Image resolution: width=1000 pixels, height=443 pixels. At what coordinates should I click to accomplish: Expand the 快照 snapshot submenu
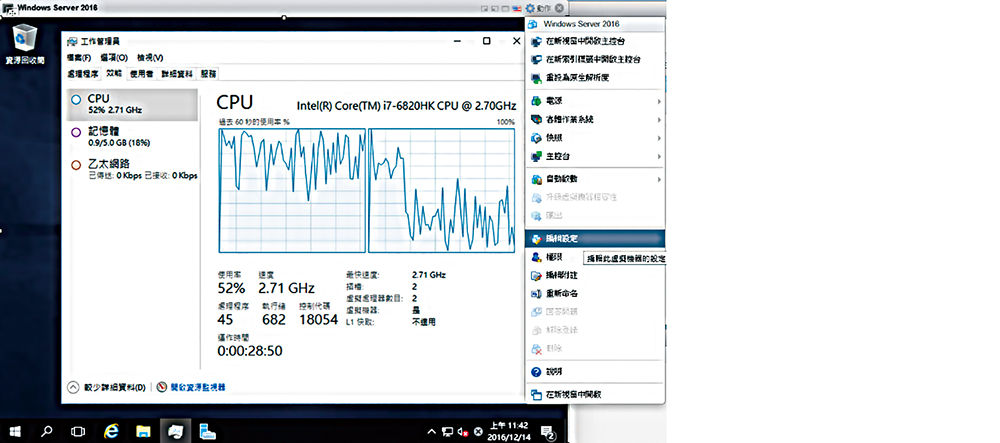pos(659,138)
